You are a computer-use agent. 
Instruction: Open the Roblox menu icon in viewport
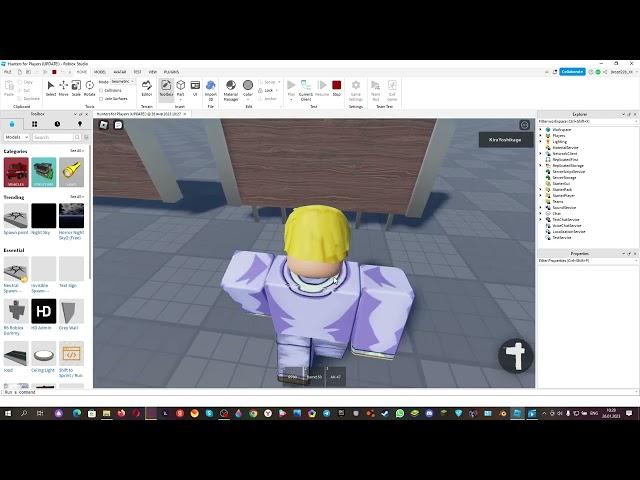tap(104, 125)
